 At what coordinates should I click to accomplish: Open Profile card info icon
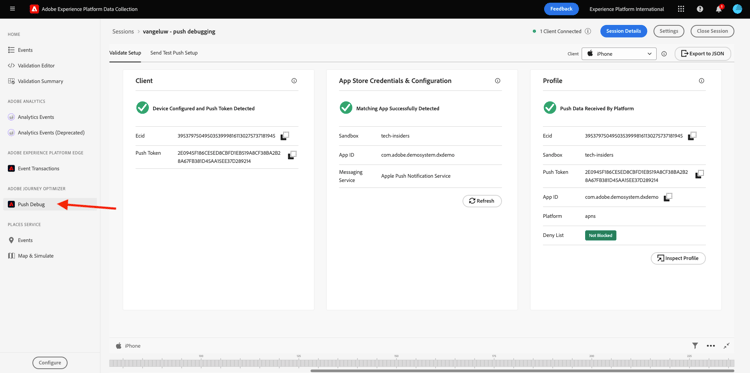pos(701,81)
